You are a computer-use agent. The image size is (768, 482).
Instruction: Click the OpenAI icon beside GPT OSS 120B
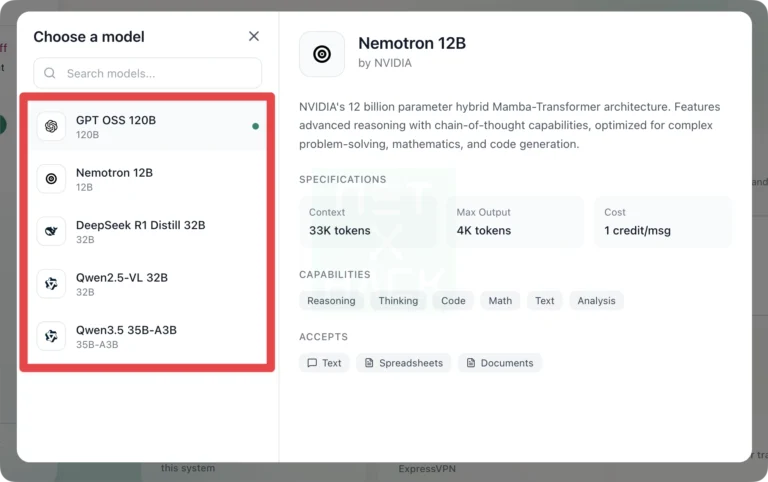click(51, 126)
